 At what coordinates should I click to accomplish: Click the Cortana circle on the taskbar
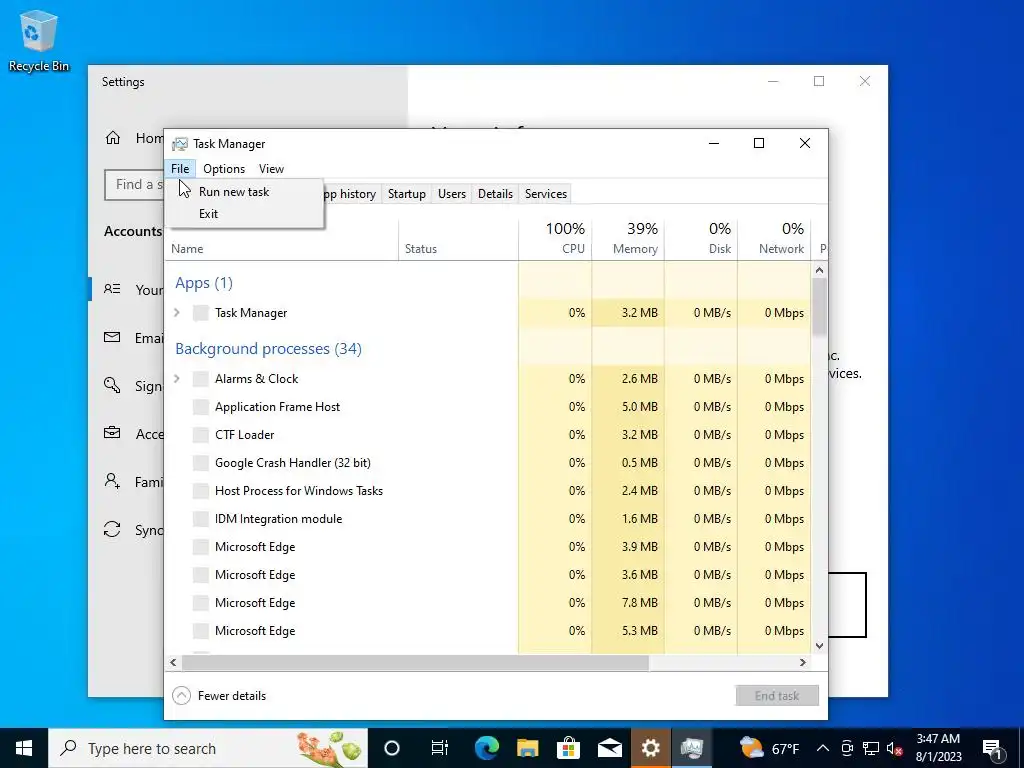(391, 748)
